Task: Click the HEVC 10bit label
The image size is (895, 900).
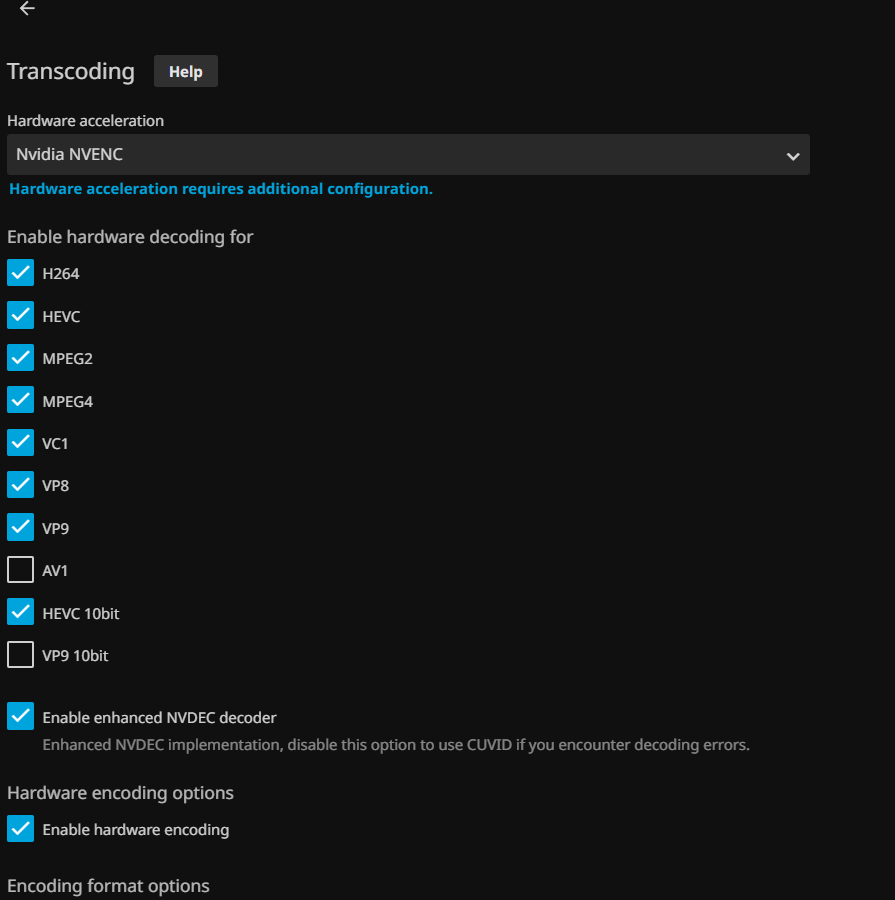Action: [x=81, y=614]
